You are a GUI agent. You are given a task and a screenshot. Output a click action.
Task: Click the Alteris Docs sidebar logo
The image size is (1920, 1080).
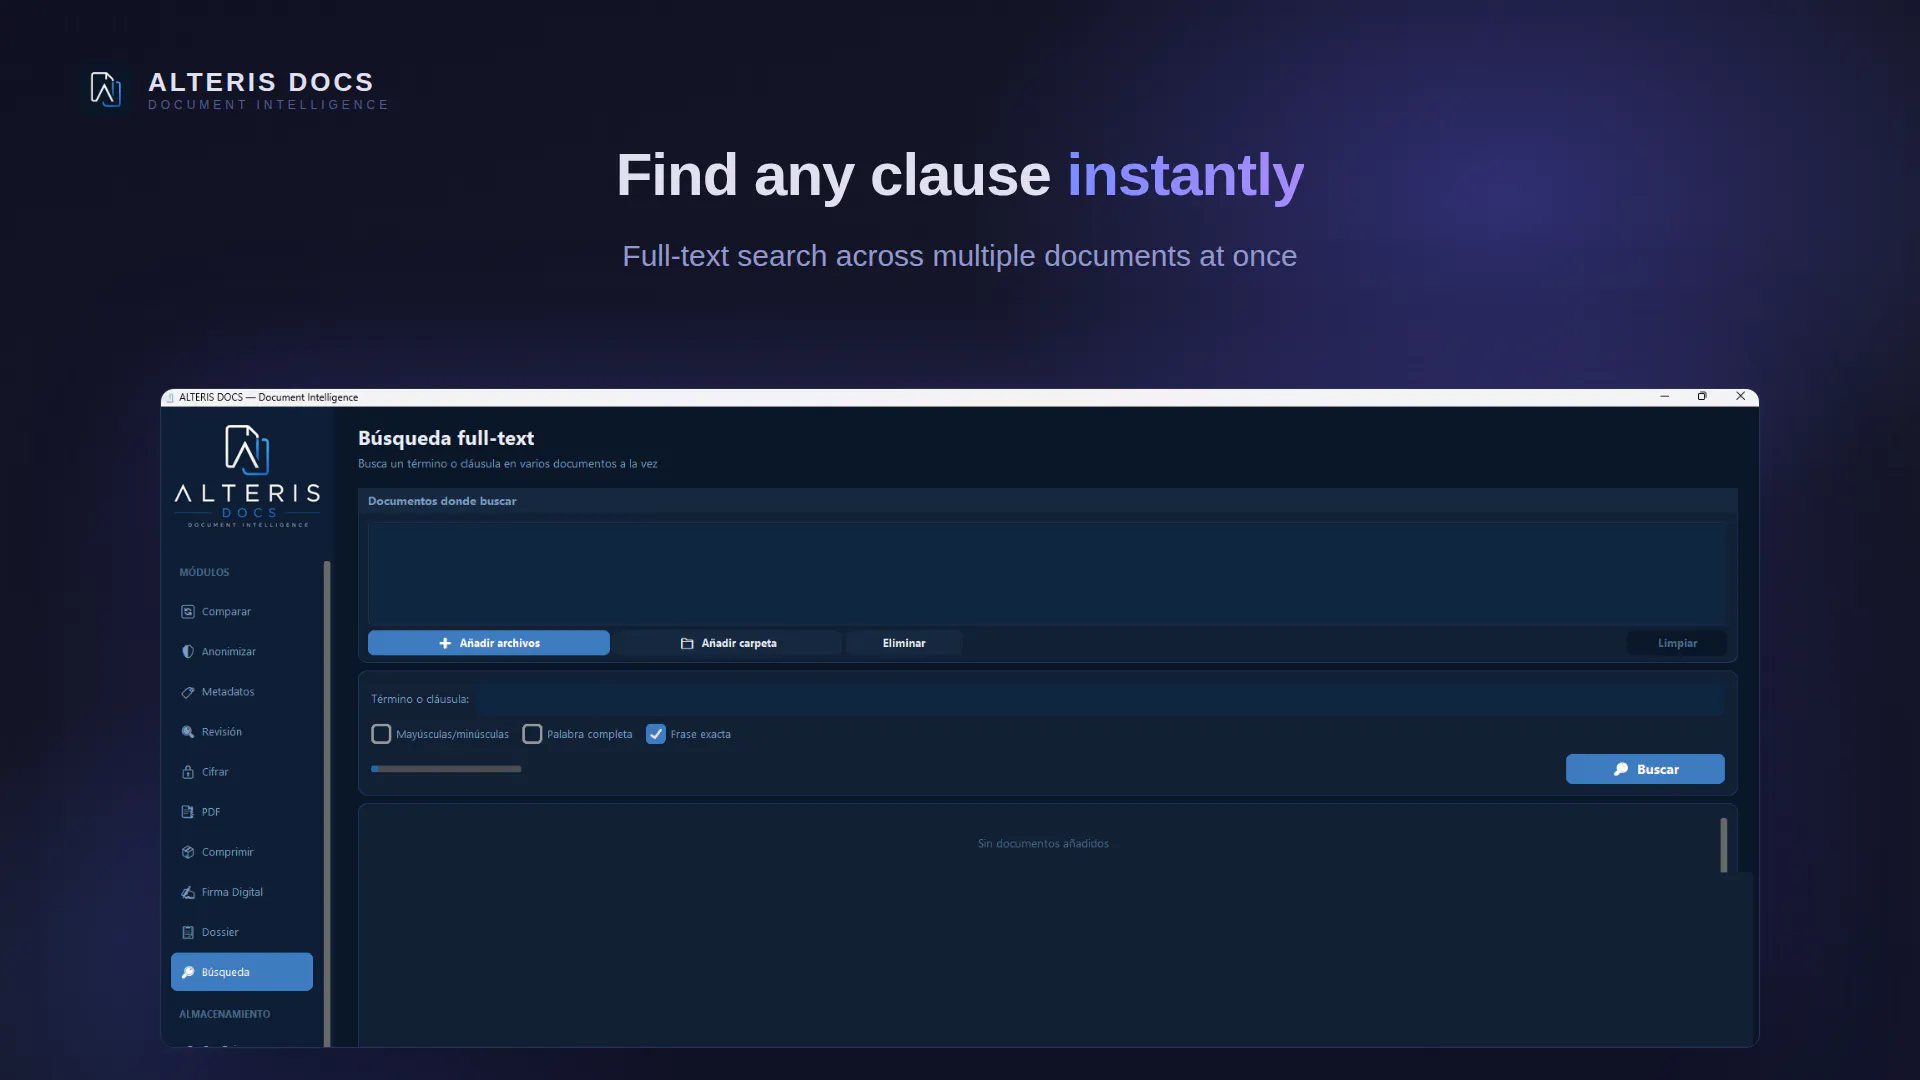[248, 476]
